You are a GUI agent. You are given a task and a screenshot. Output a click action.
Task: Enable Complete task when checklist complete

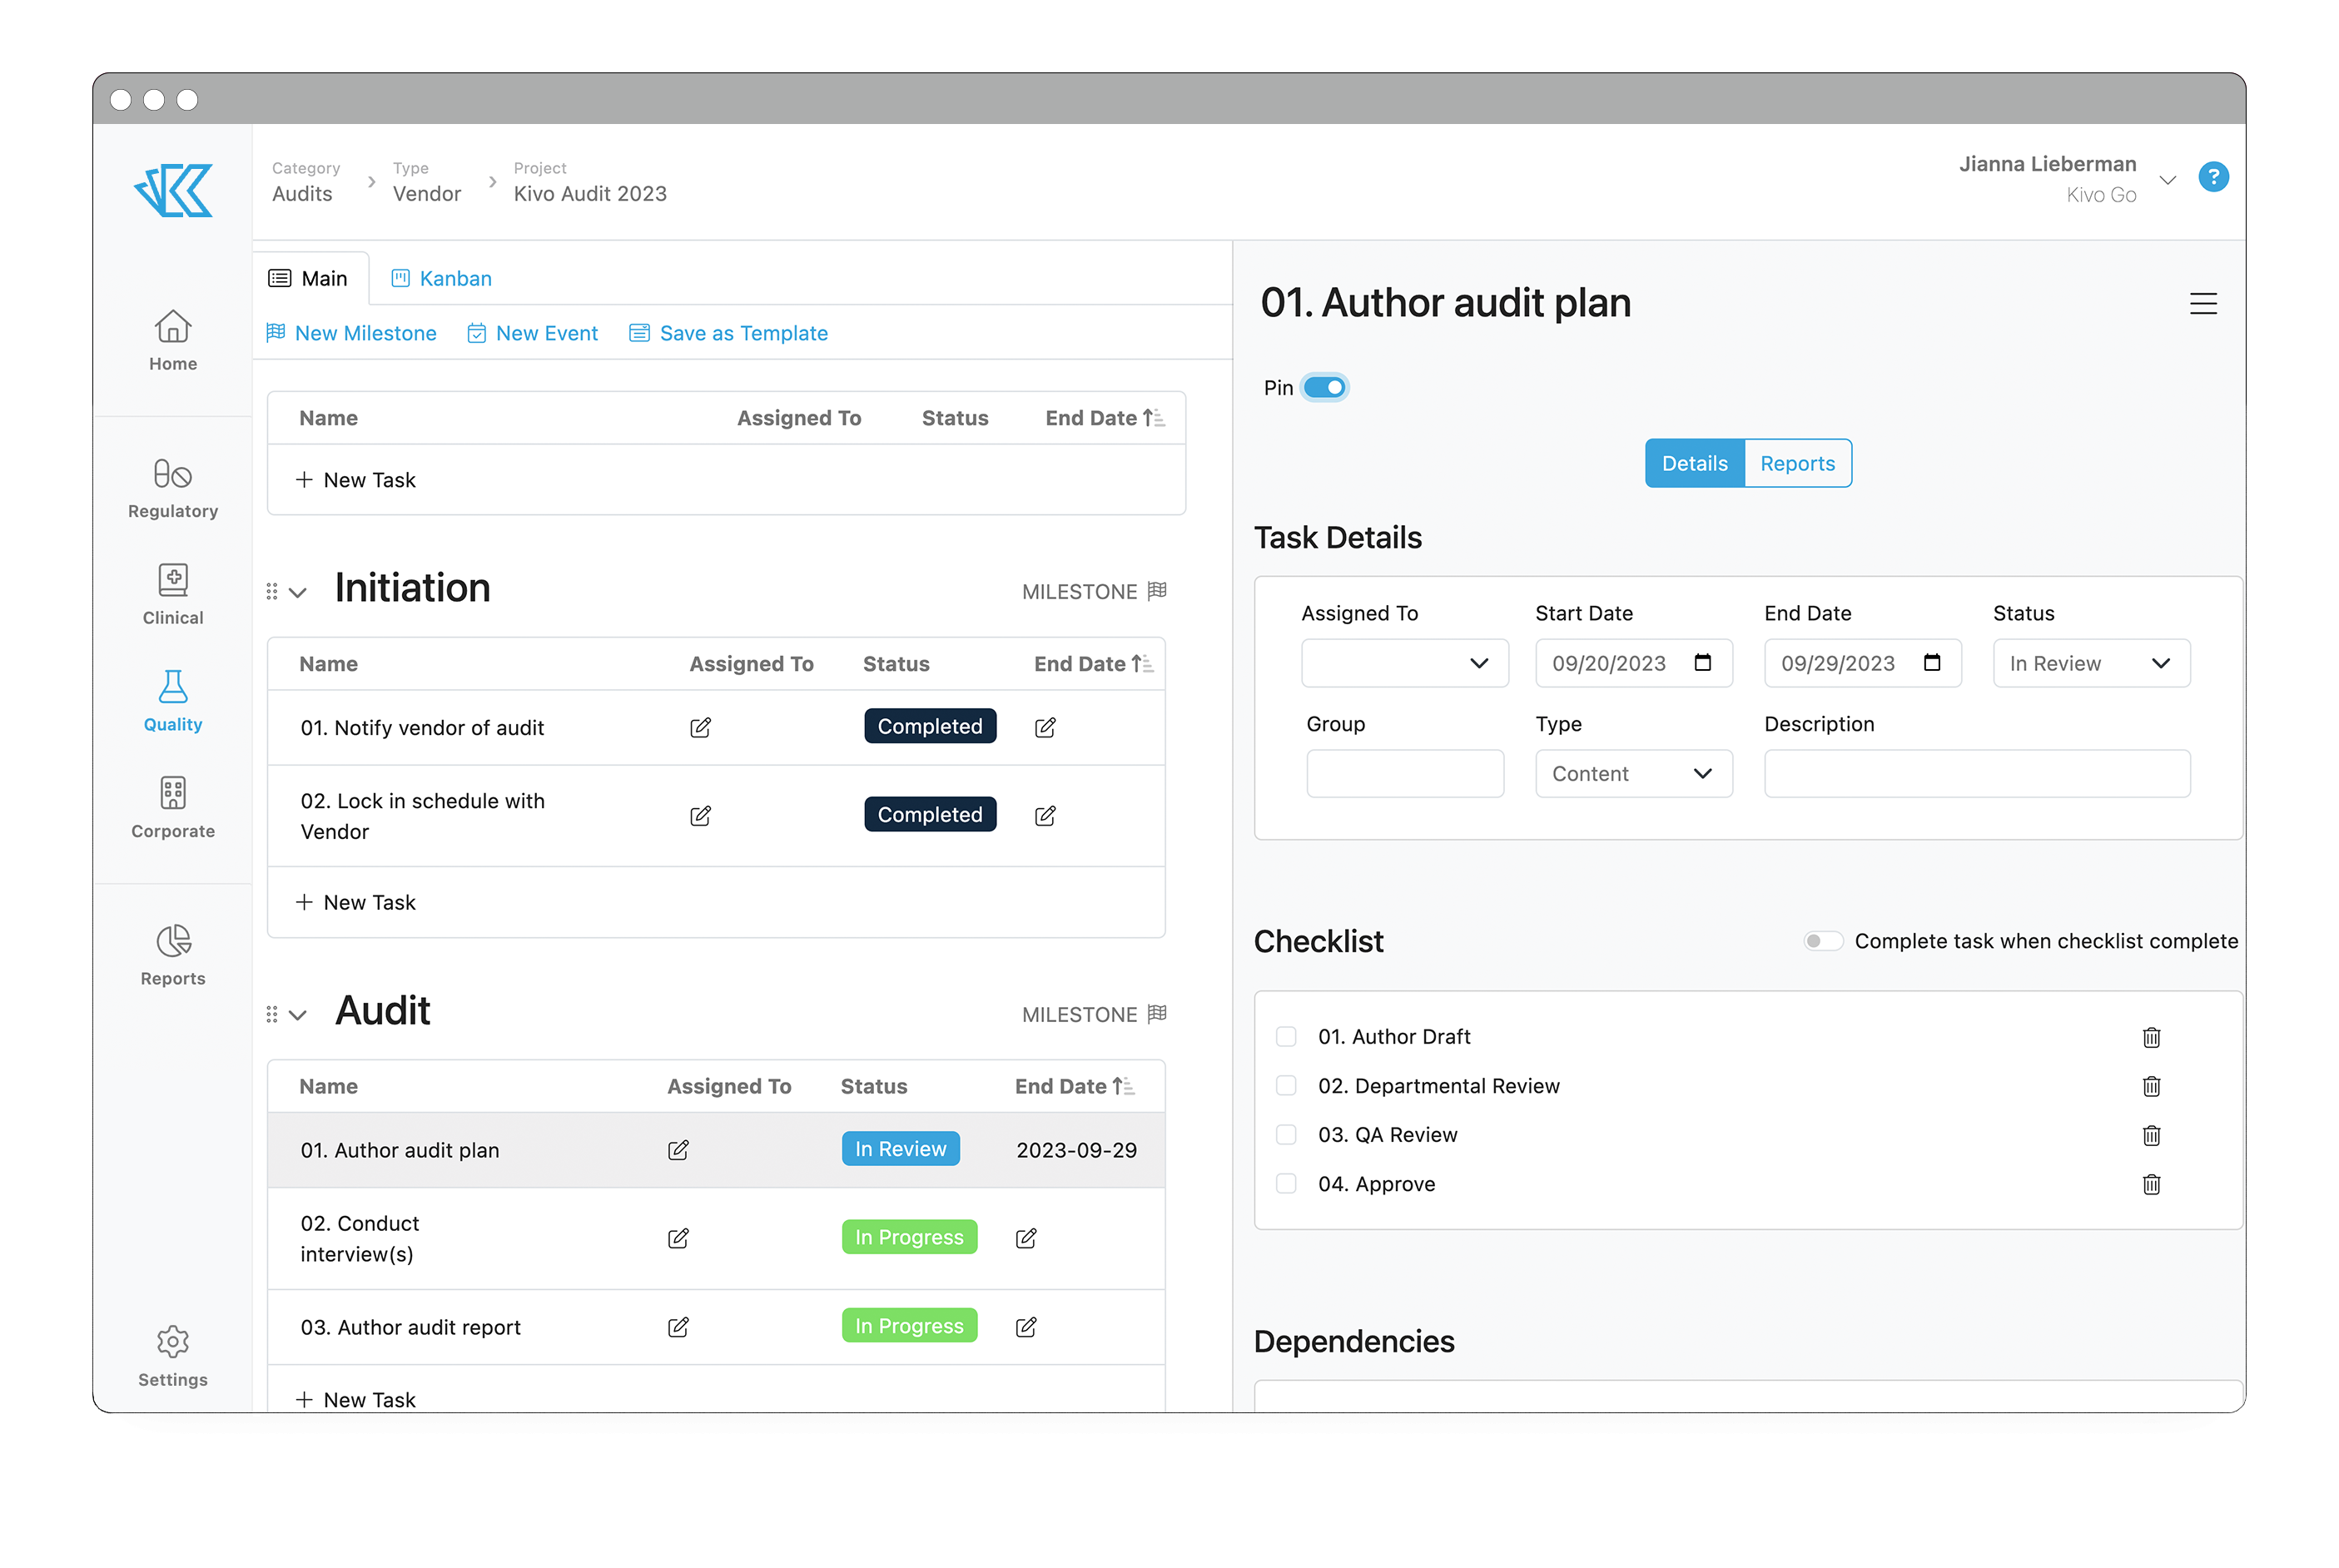1823,941
